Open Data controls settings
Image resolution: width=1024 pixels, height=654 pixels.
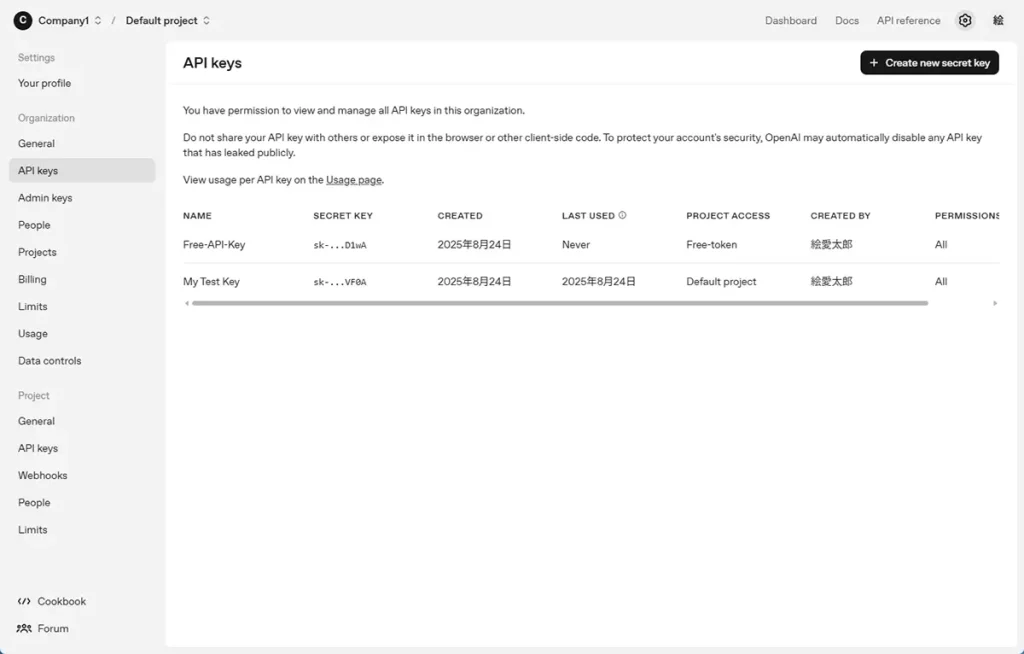[82, 361]
